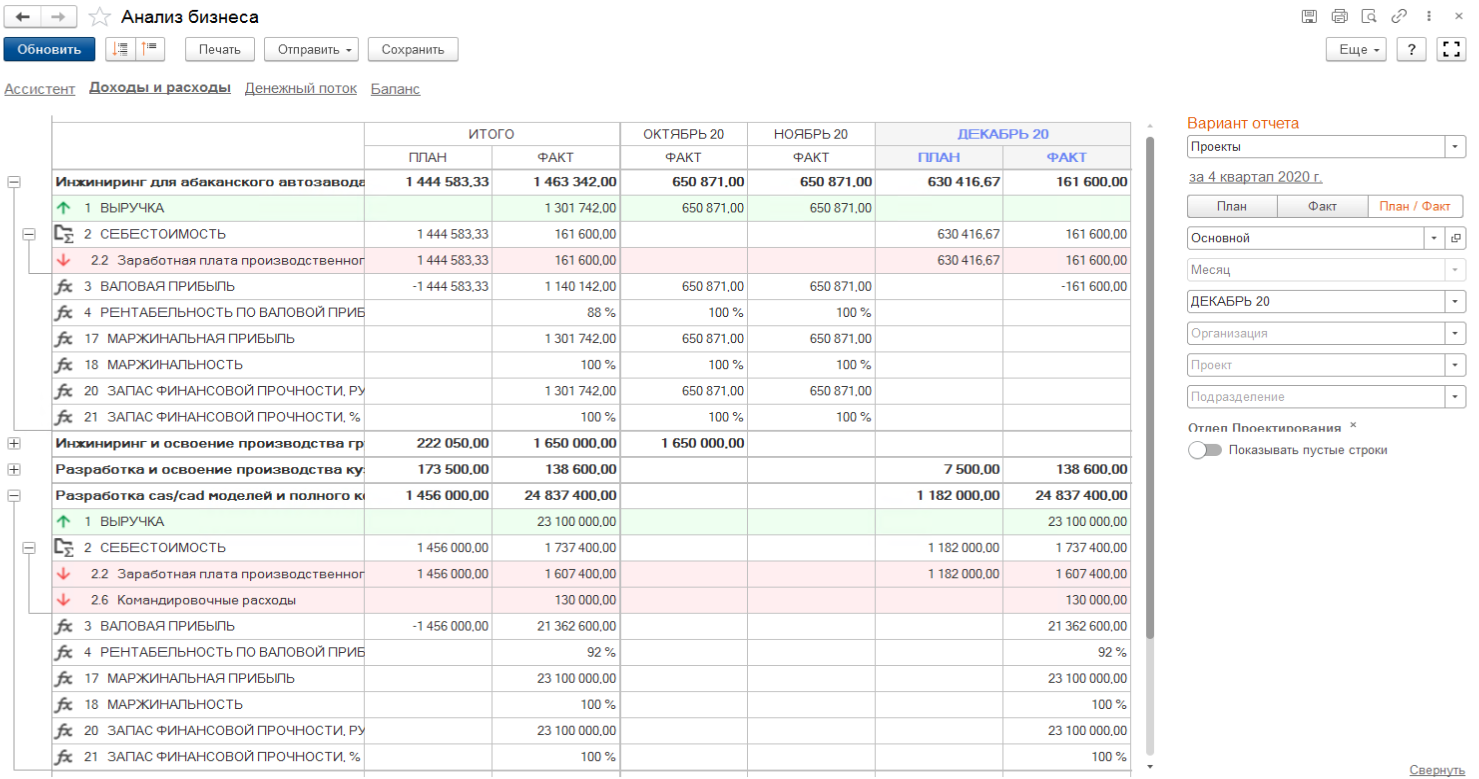The width and height of the screenshot is (1479, 779).
Task: Click red arrow icon on Командировочные расходы row
Action: [x=64, y=600]
